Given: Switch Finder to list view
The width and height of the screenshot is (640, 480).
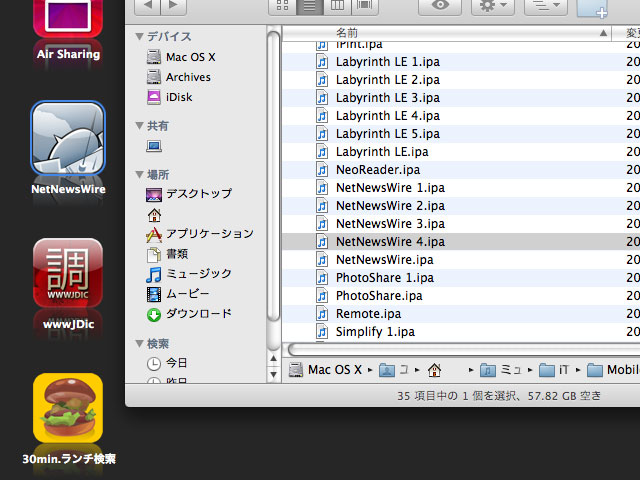Looking at the screenshot, I should [310, 6].
